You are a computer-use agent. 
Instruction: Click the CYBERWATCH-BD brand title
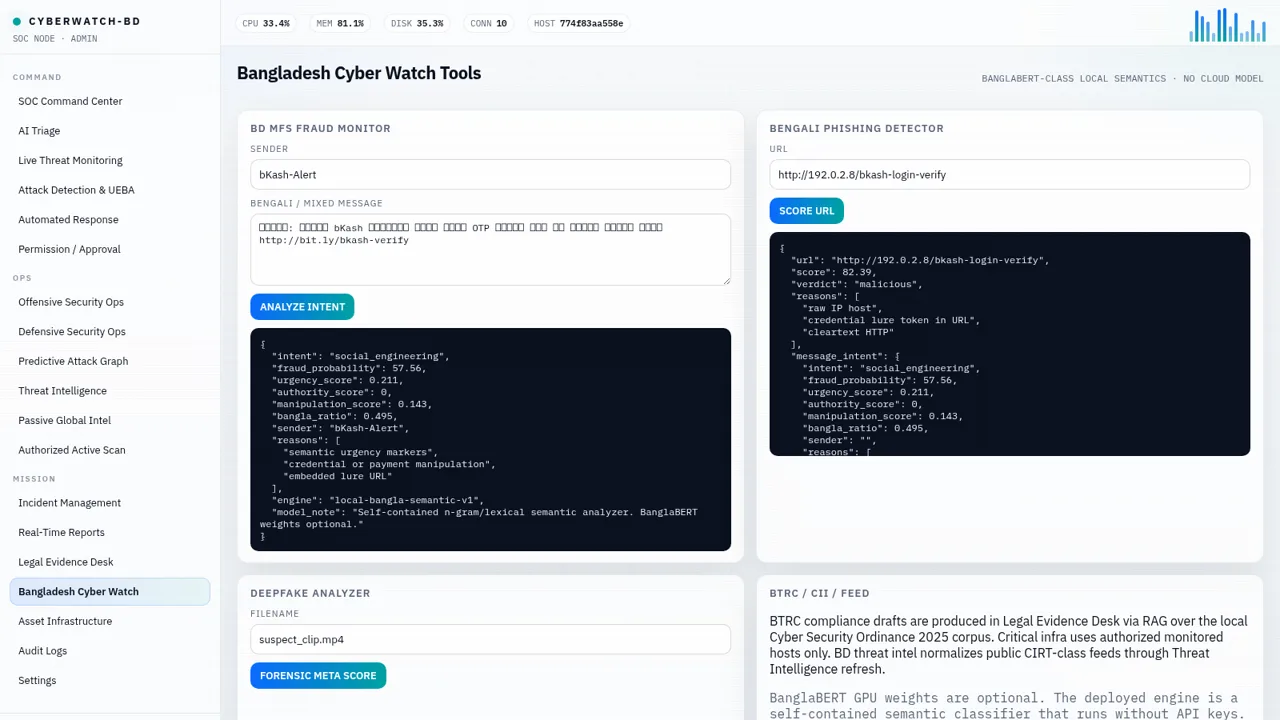click(85, 21)
